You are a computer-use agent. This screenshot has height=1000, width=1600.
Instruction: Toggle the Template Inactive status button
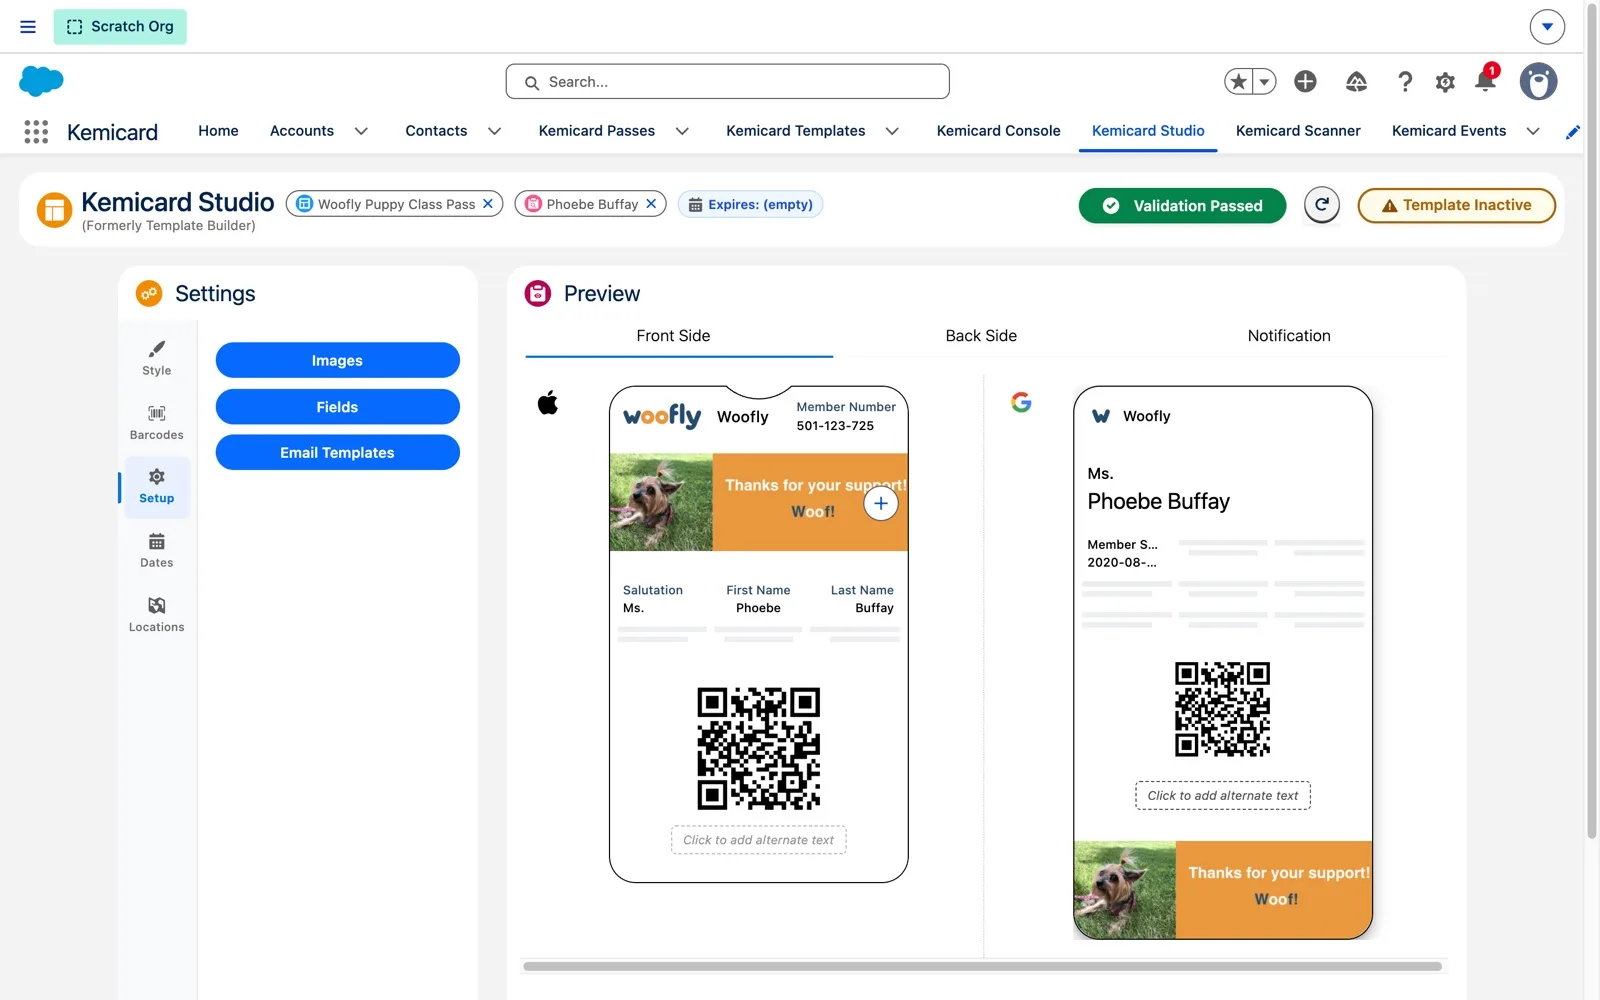[x=1456, y=205]
